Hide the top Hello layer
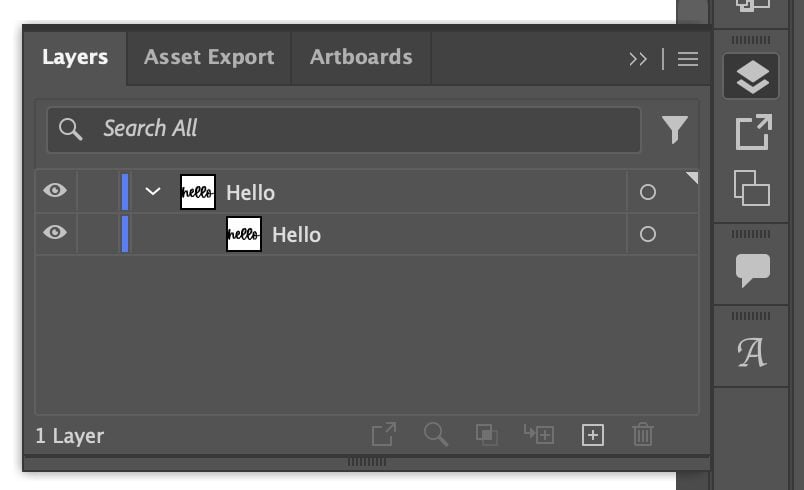This screenshot has width=804, height=490. pyautogui.click(x=55, y=191)
